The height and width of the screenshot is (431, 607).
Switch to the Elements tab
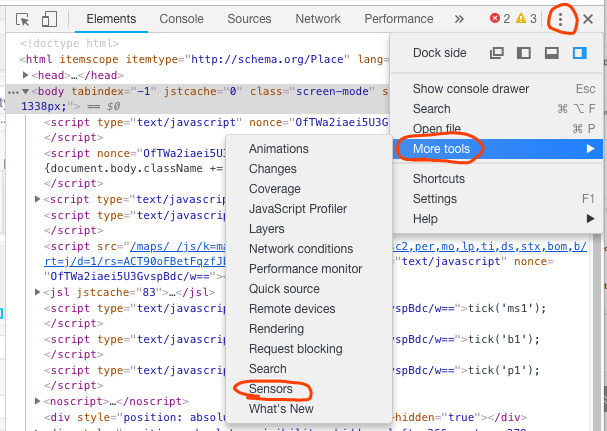point(111,19)
